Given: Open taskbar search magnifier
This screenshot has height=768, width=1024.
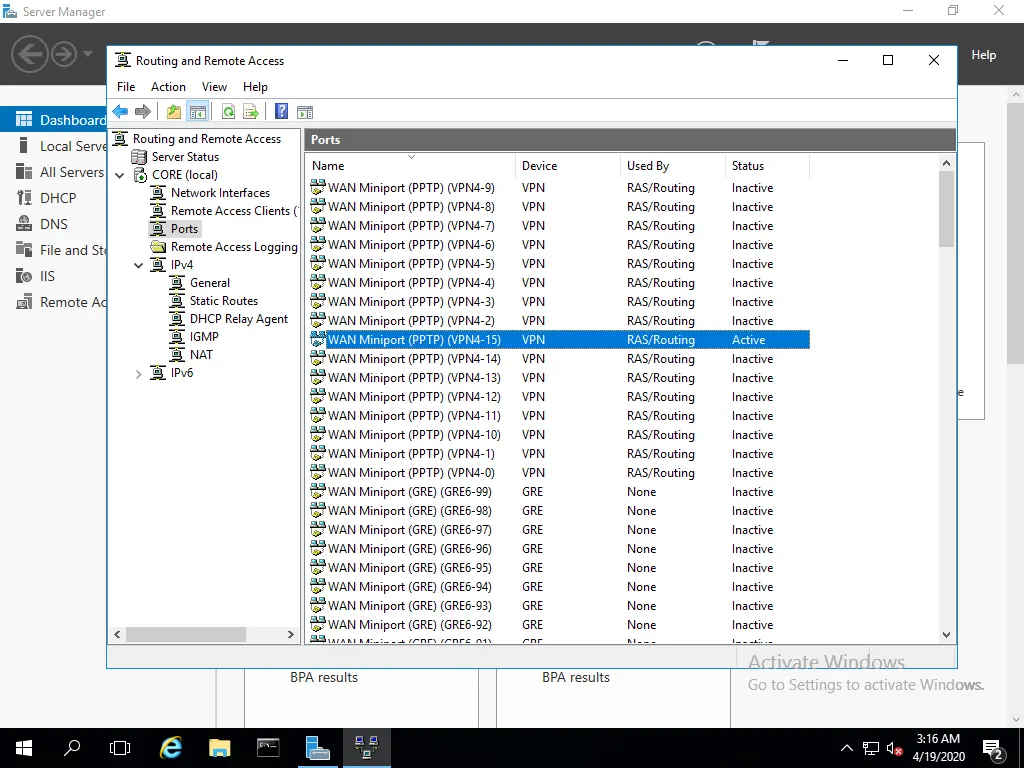Looking at the screenshot, I should [x=72, y=748].
